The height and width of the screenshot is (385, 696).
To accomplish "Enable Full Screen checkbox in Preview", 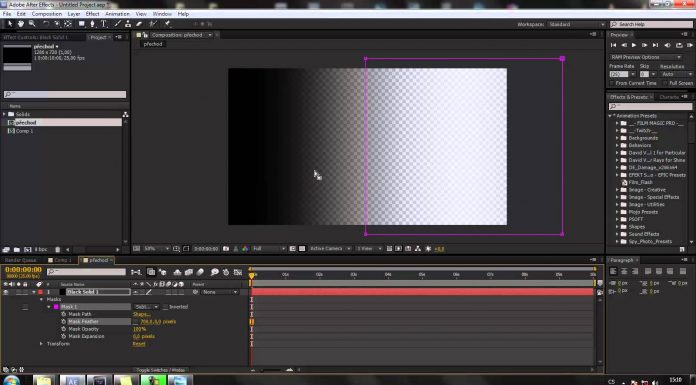I will pos(665,83).
